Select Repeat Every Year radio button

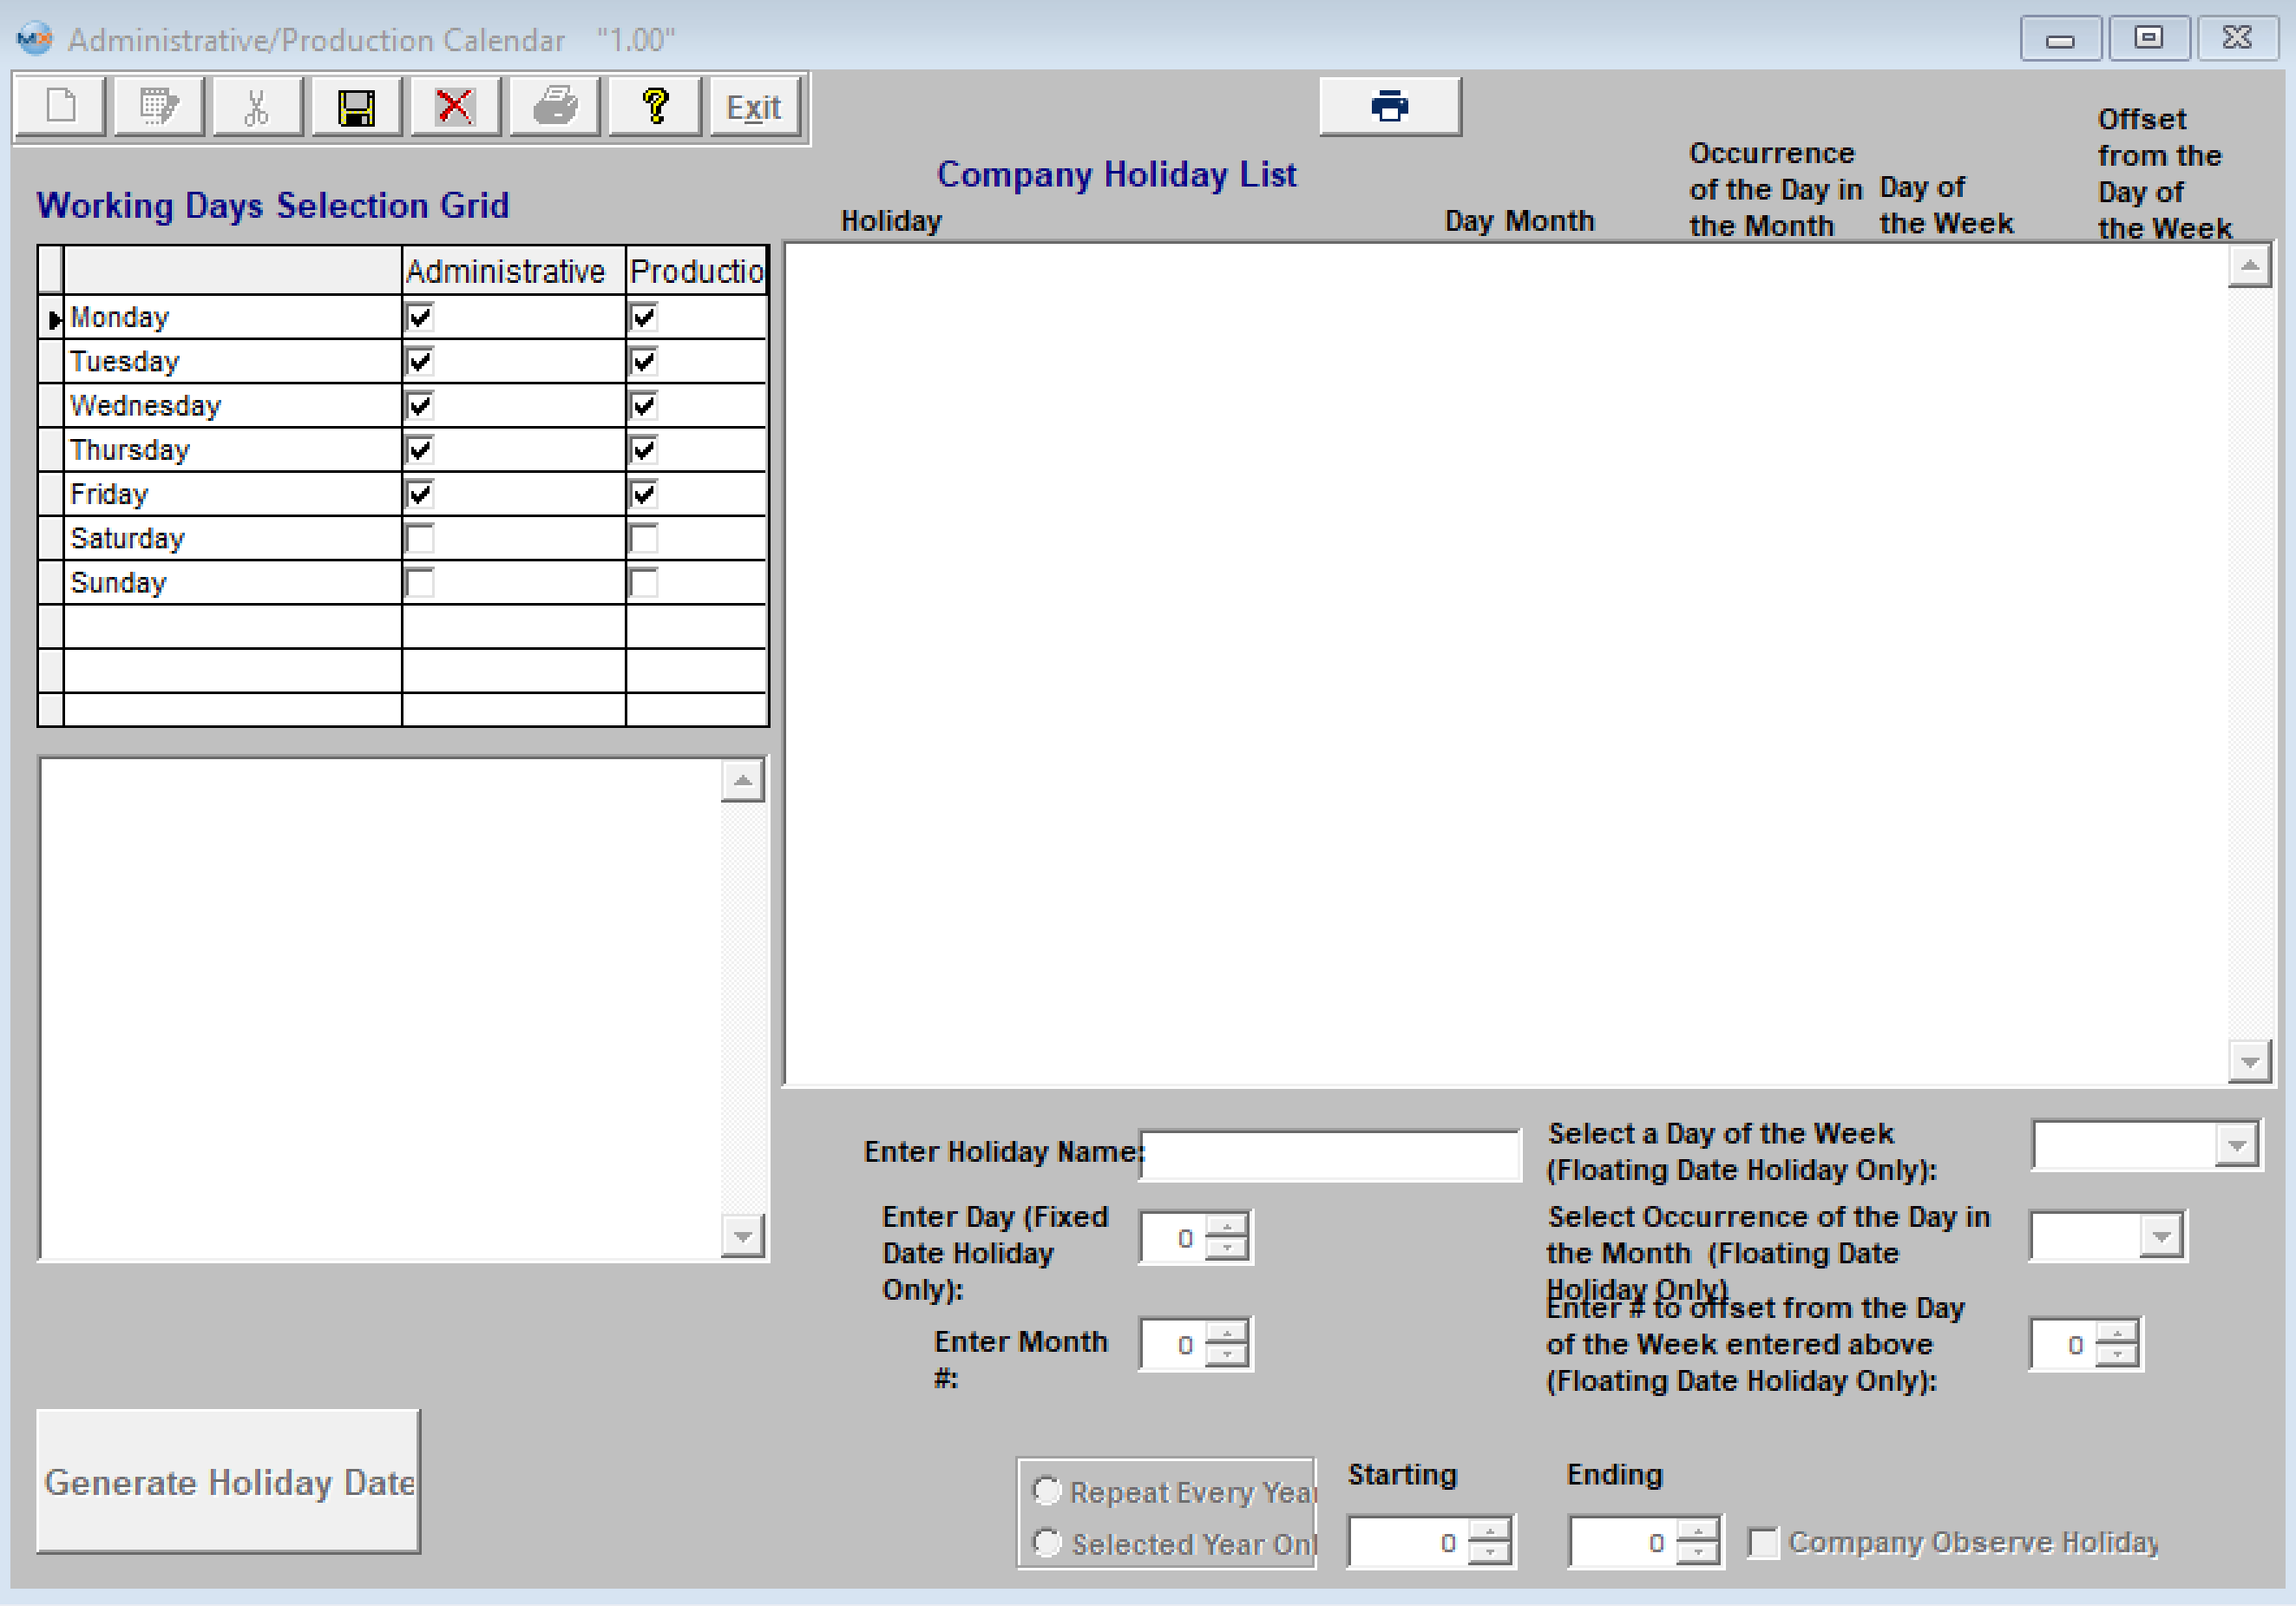coord(1047,1491)
